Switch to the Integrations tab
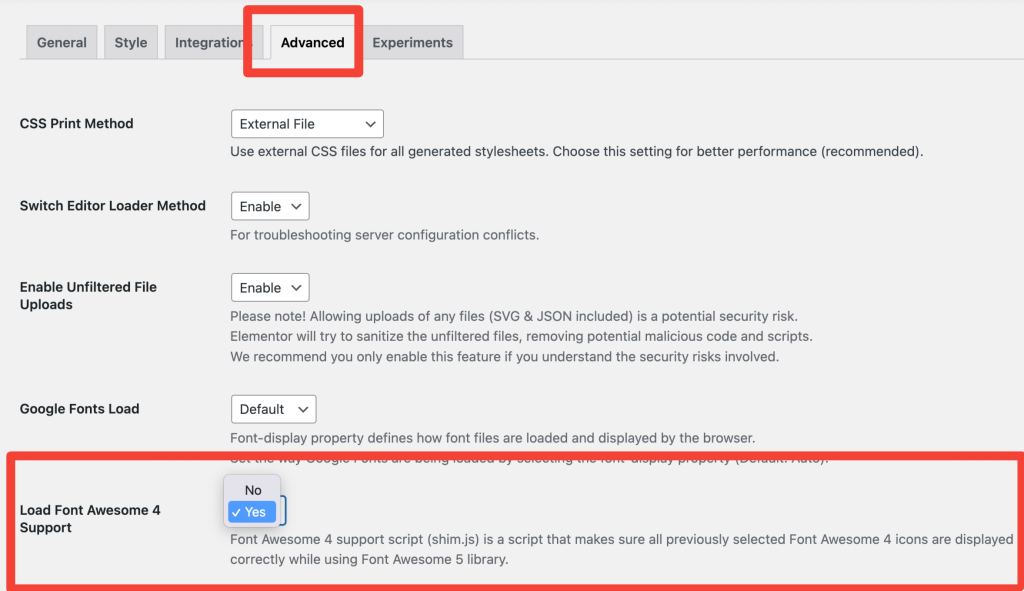Screen dimensions: 1024x591 (x=211, y=42)
